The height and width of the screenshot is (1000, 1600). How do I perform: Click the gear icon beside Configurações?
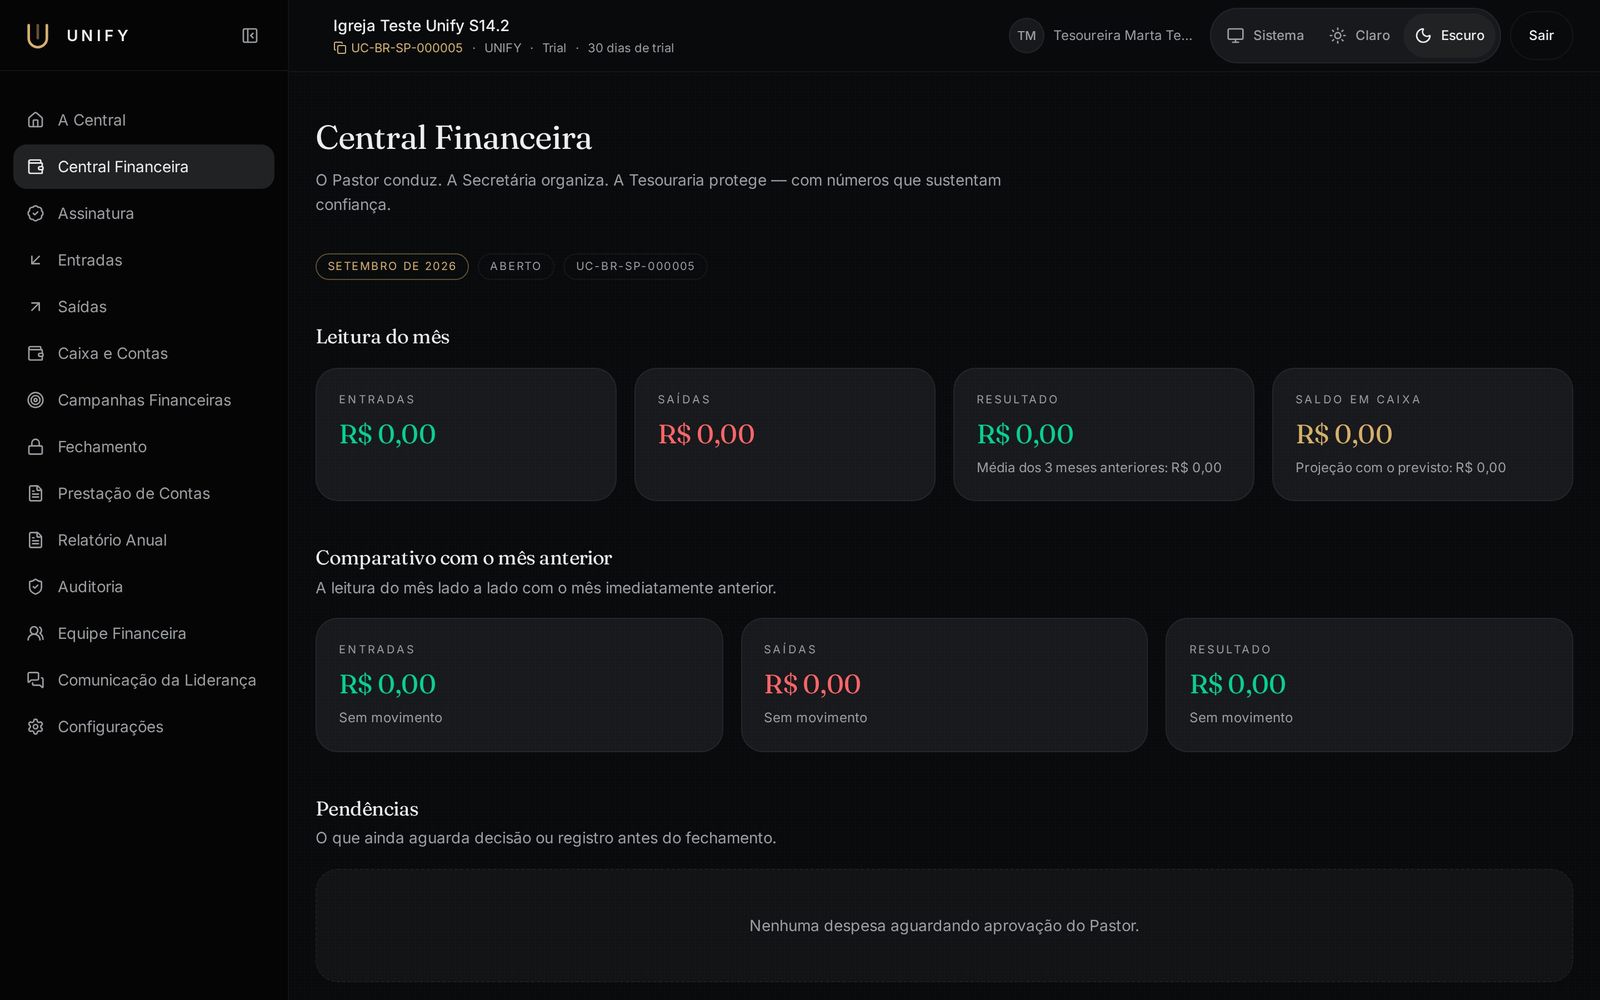[36, 727]
